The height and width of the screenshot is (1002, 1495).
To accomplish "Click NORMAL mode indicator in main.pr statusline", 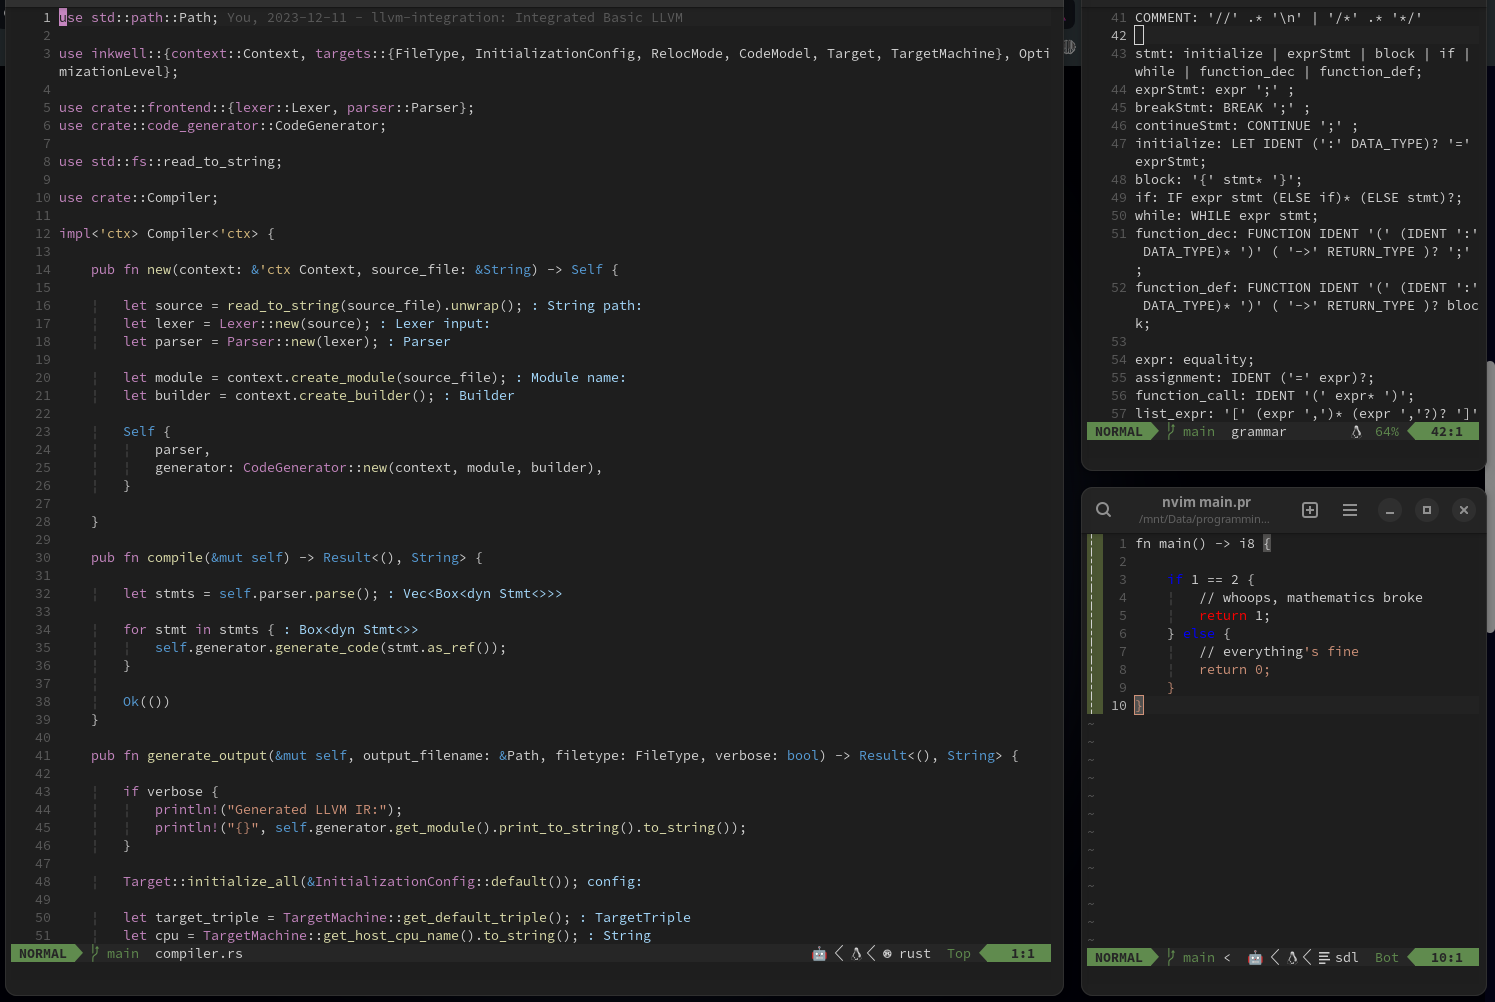I will click(1118, 958).
